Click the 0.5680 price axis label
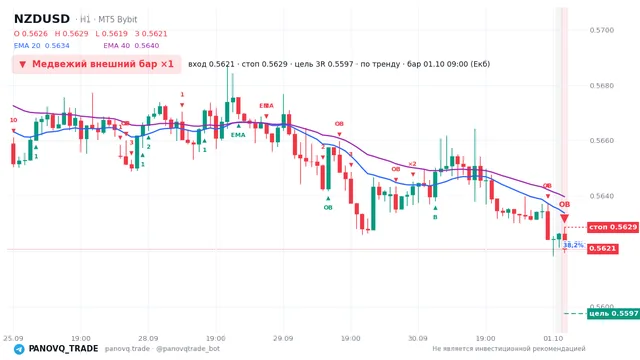The width and height of the screenshot is (640, 360). 602,86
